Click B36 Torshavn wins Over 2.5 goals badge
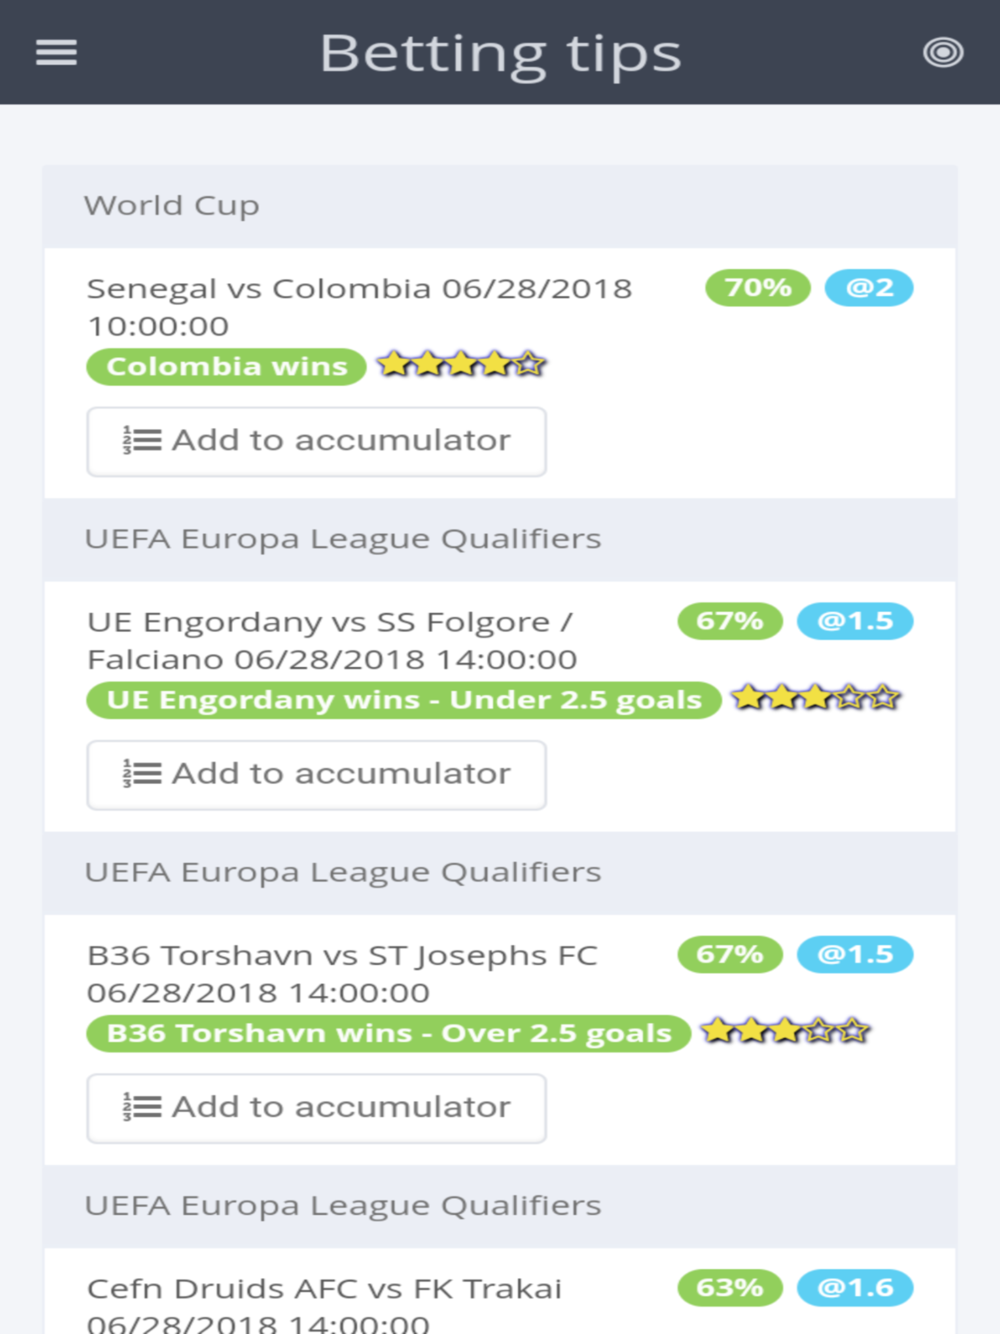 [x=389, y=1033]
